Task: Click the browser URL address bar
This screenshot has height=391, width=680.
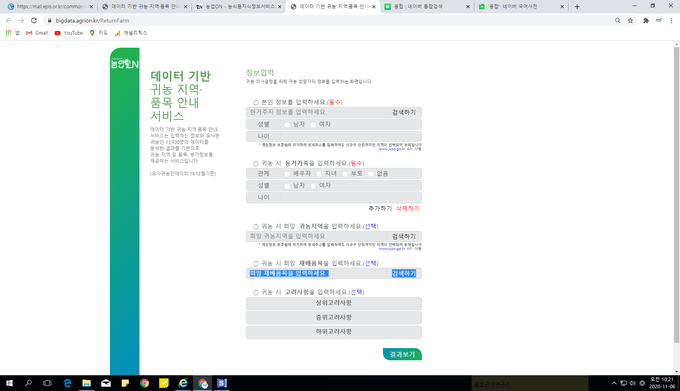Action: click(x=330, y=20)
